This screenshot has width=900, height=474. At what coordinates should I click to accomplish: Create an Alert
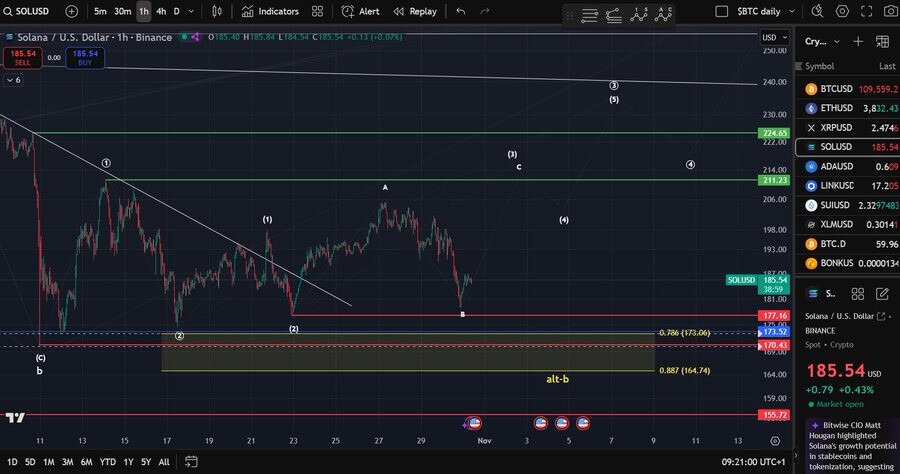coord(360,11)
